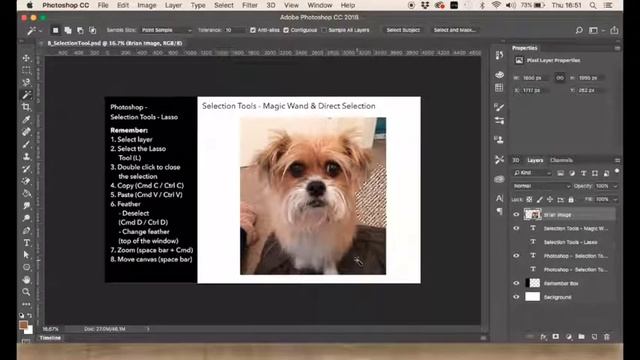Select the Magic Wand tool in toolbar

(26, 95)
